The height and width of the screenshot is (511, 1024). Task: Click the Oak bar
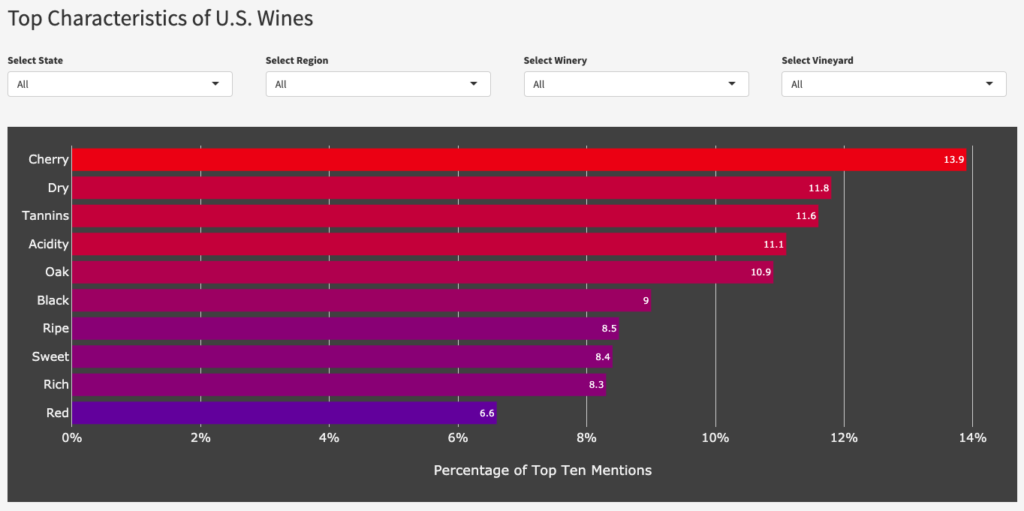(422, 272)
